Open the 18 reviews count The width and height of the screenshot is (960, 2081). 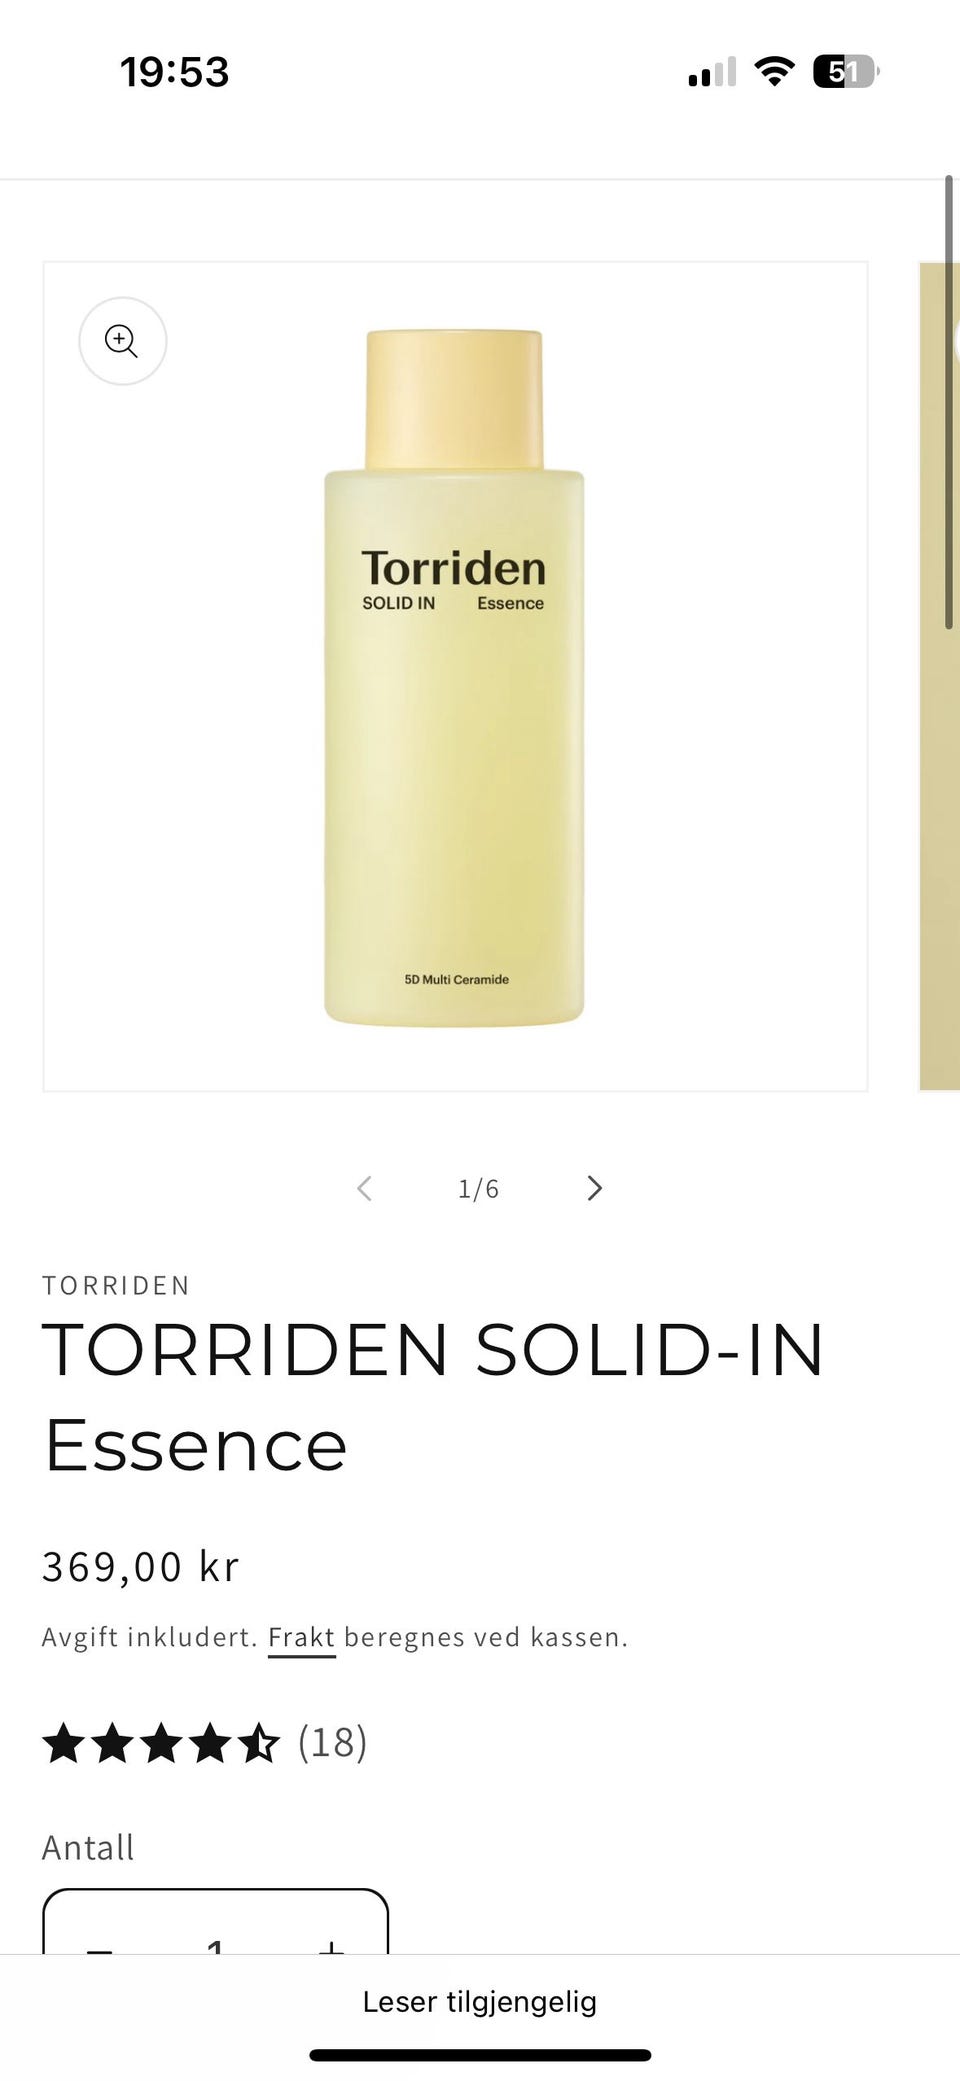pos(333,1743)
